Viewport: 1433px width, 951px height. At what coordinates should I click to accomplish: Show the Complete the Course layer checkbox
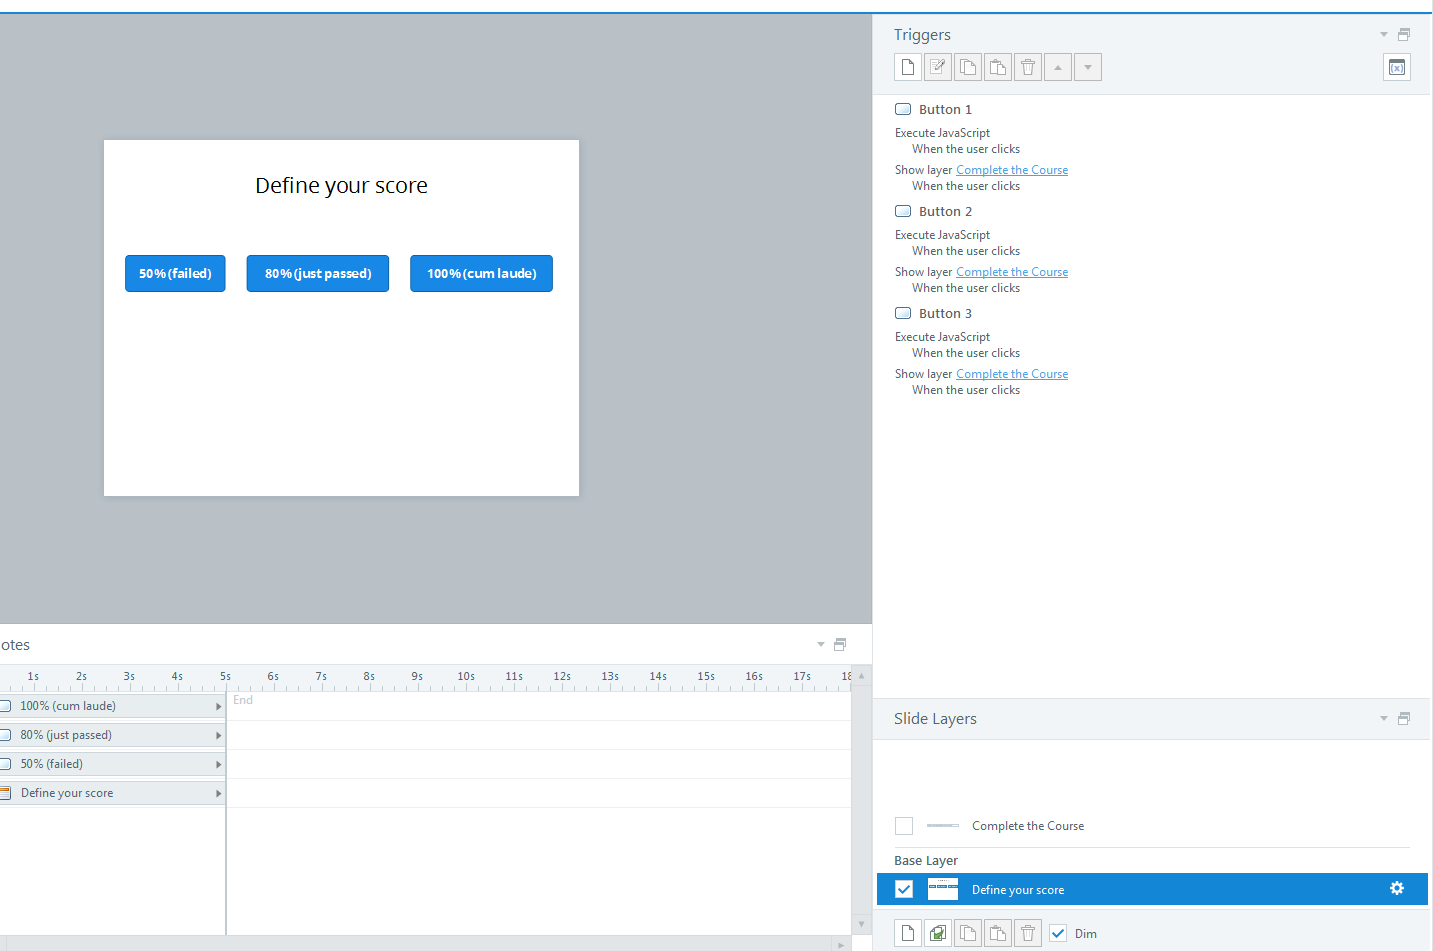tap(904, 826)
